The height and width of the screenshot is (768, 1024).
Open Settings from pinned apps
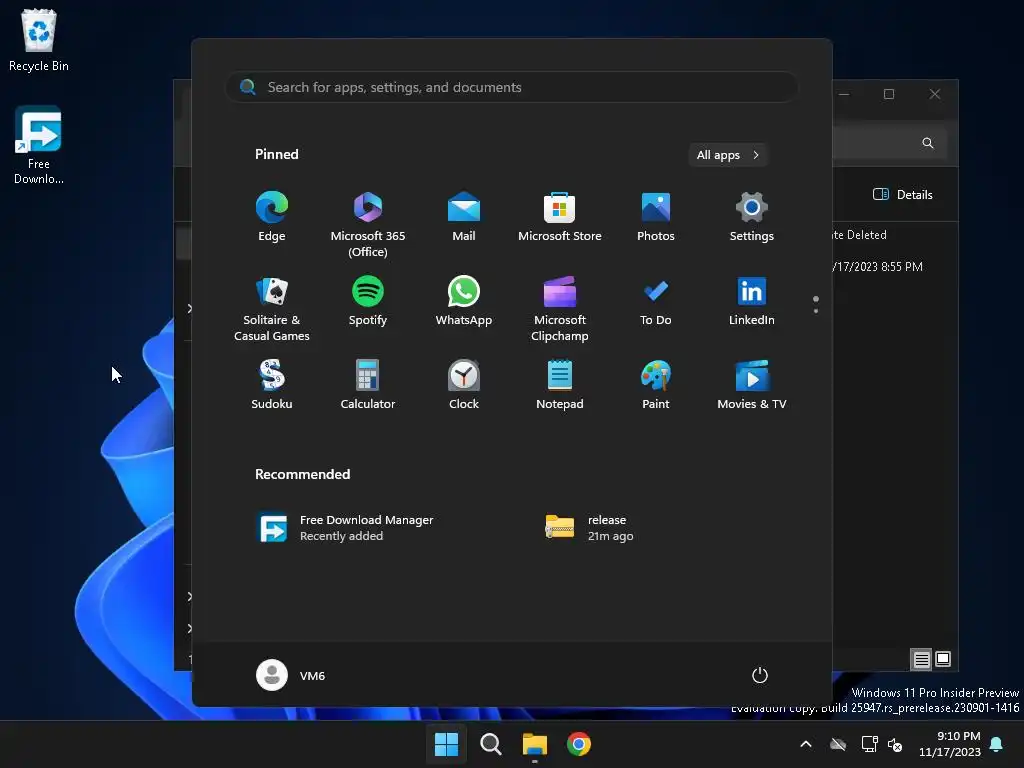752,217
